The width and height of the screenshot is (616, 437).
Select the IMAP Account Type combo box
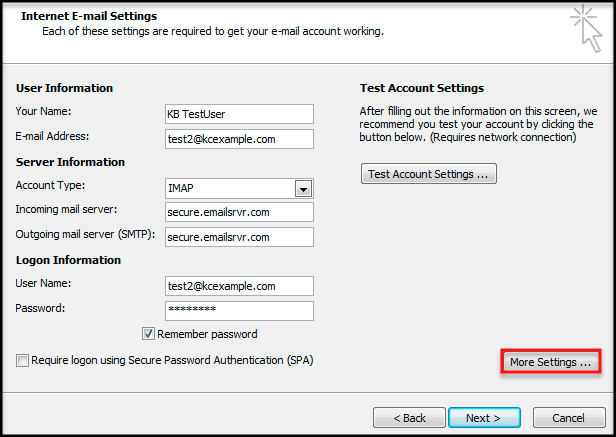239,188
